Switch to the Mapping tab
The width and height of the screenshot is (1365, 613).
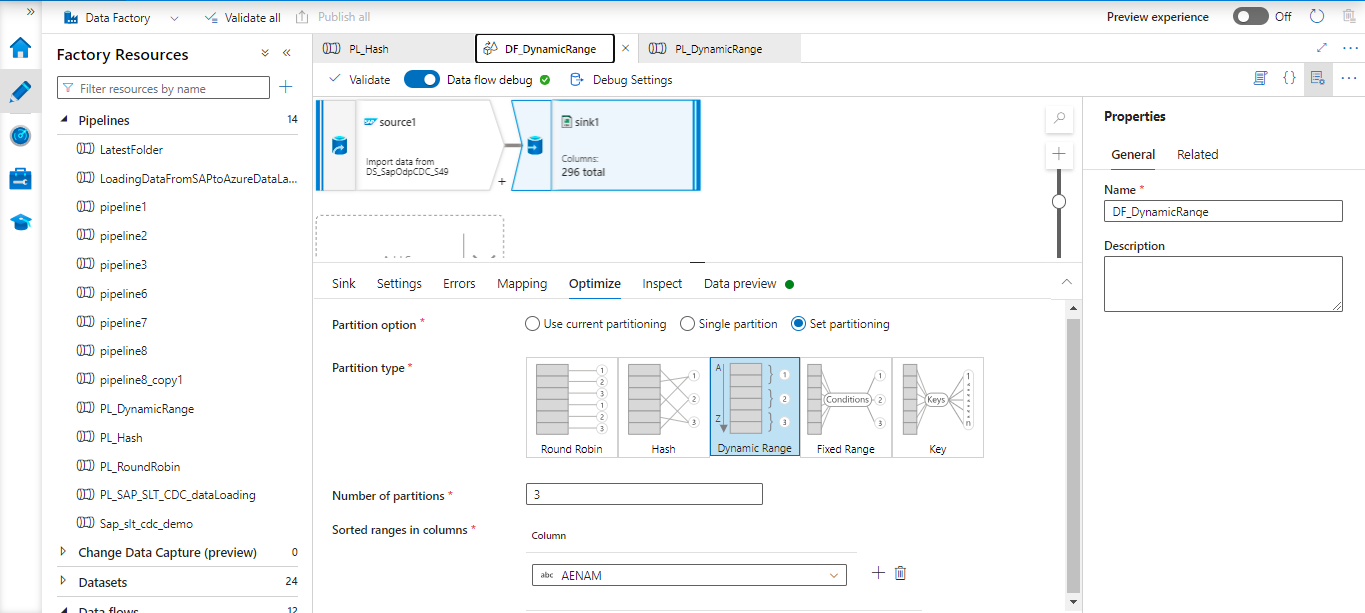pyautogui.click(x=522, y=284)
